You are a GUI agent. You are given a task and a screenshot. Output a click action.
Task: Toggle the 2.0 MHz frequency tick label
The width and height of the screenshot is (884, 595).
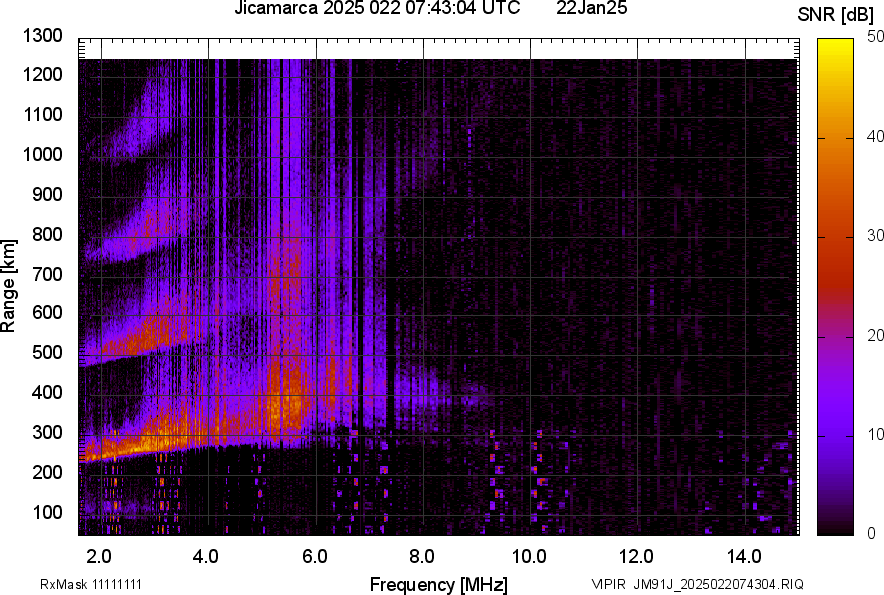coord(99,555)
